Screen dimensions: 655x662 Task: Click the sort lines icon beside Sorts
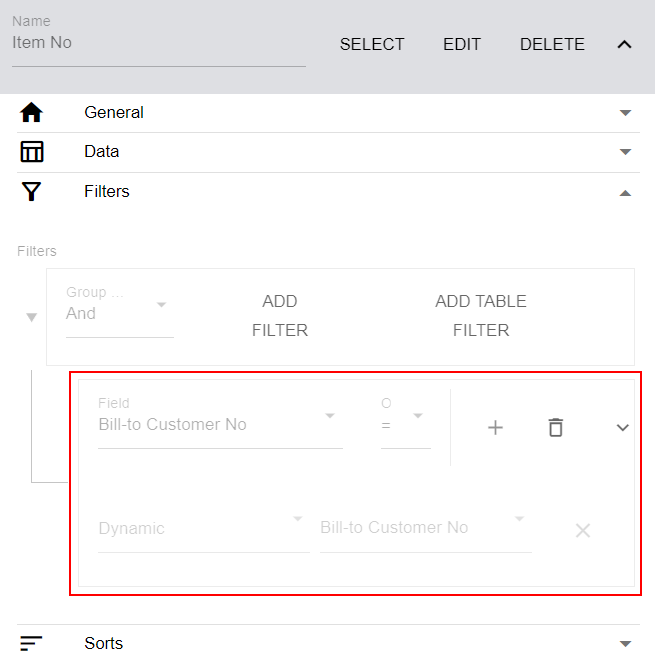(31, 643)
